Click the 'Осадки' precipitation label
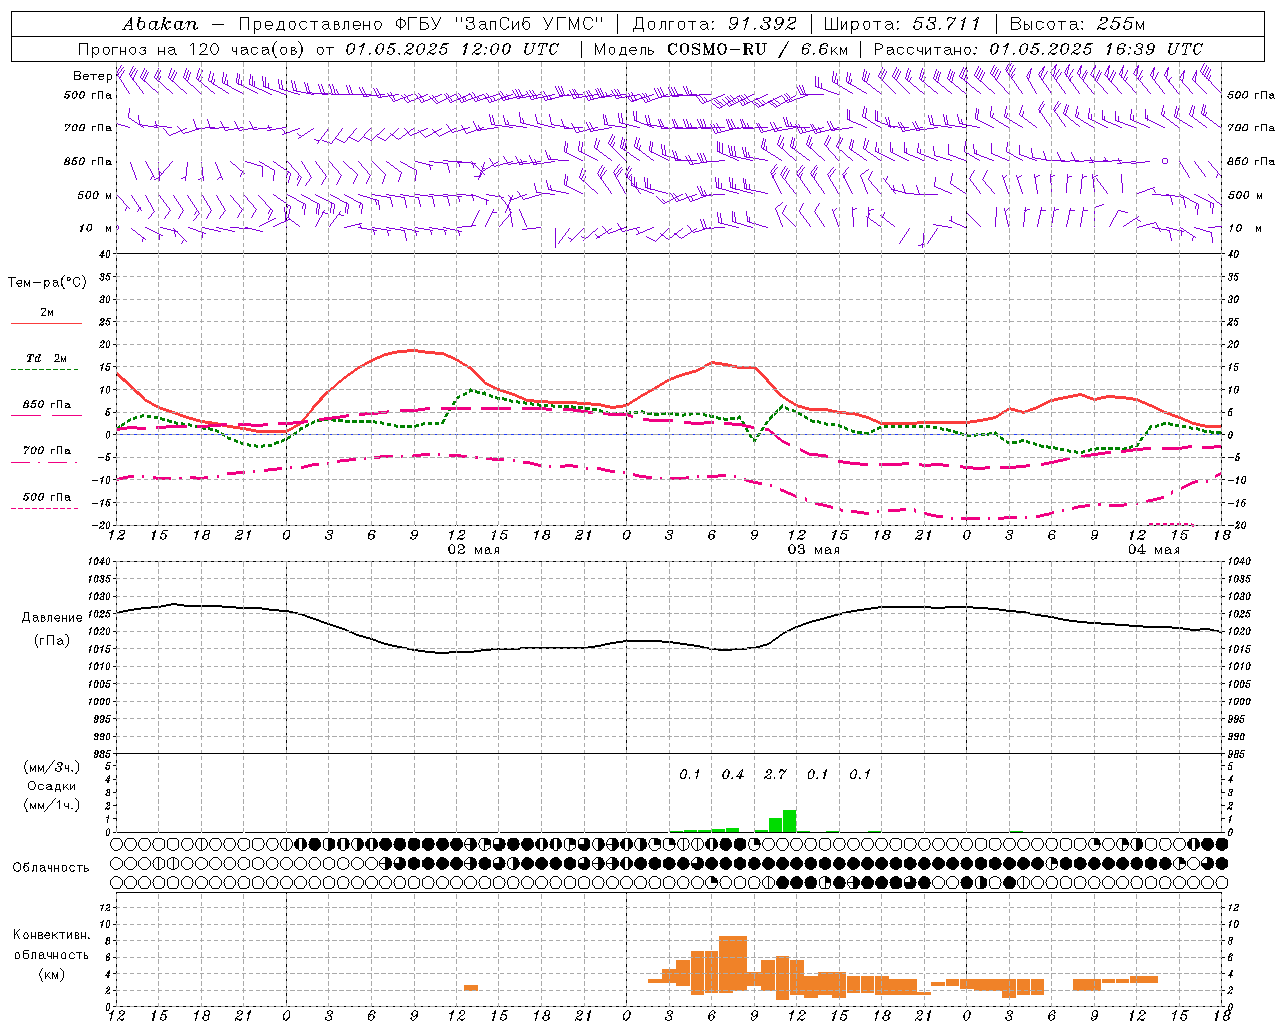 (x=52, y=786)
